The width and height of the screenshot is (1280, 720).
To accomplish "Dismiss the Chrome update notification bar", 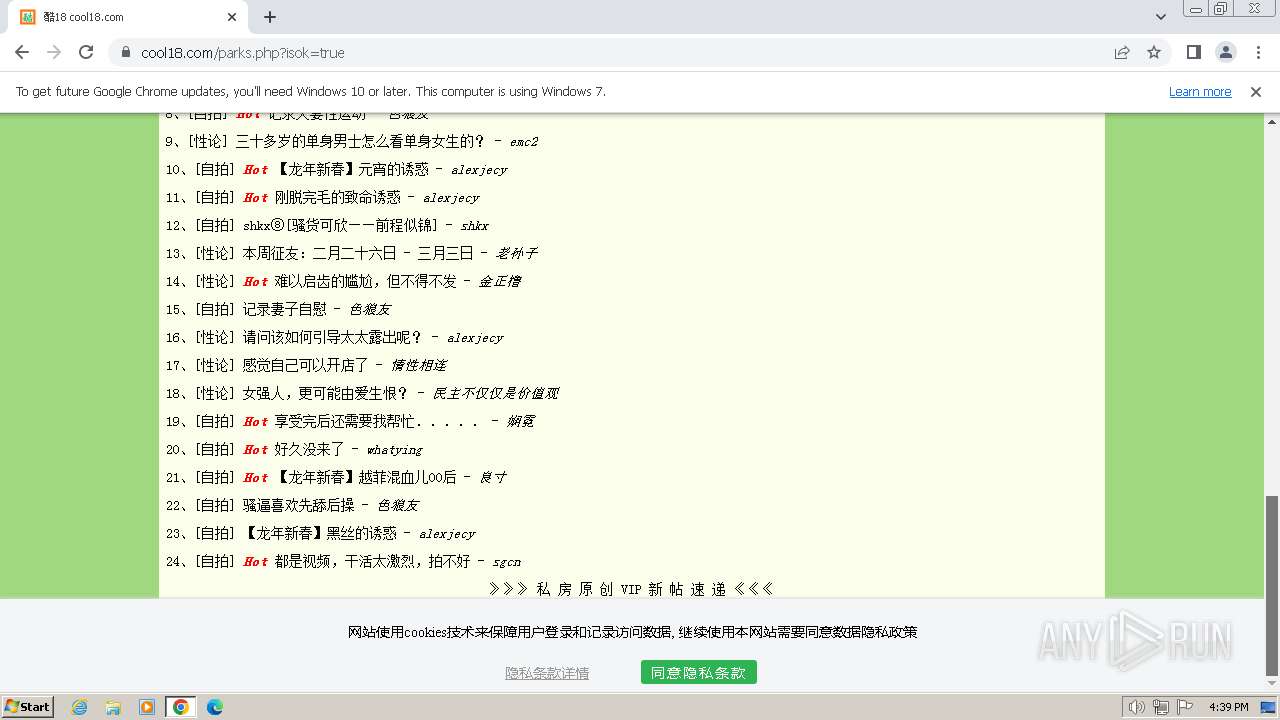I will click(x=1256, y=91).
